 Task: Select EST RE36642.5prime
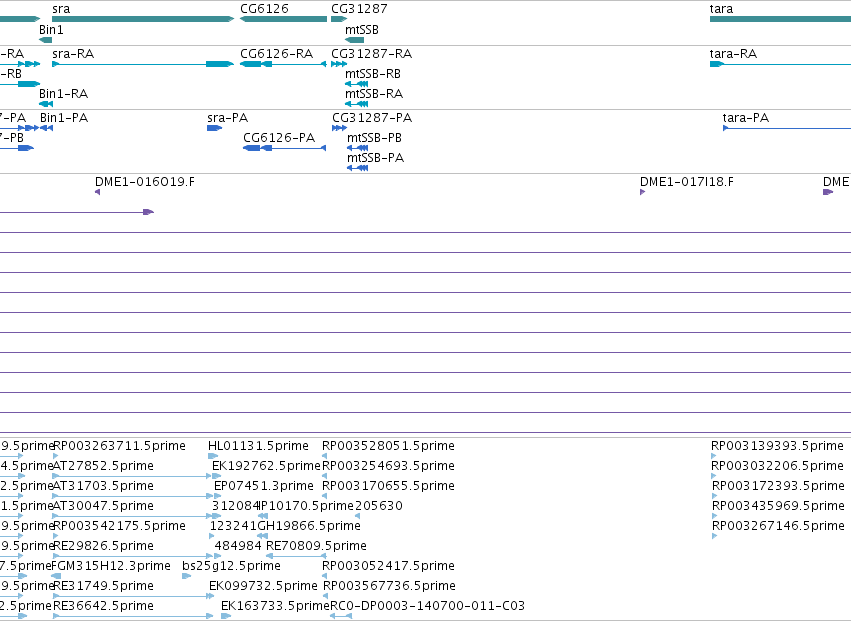click(103, 606)
